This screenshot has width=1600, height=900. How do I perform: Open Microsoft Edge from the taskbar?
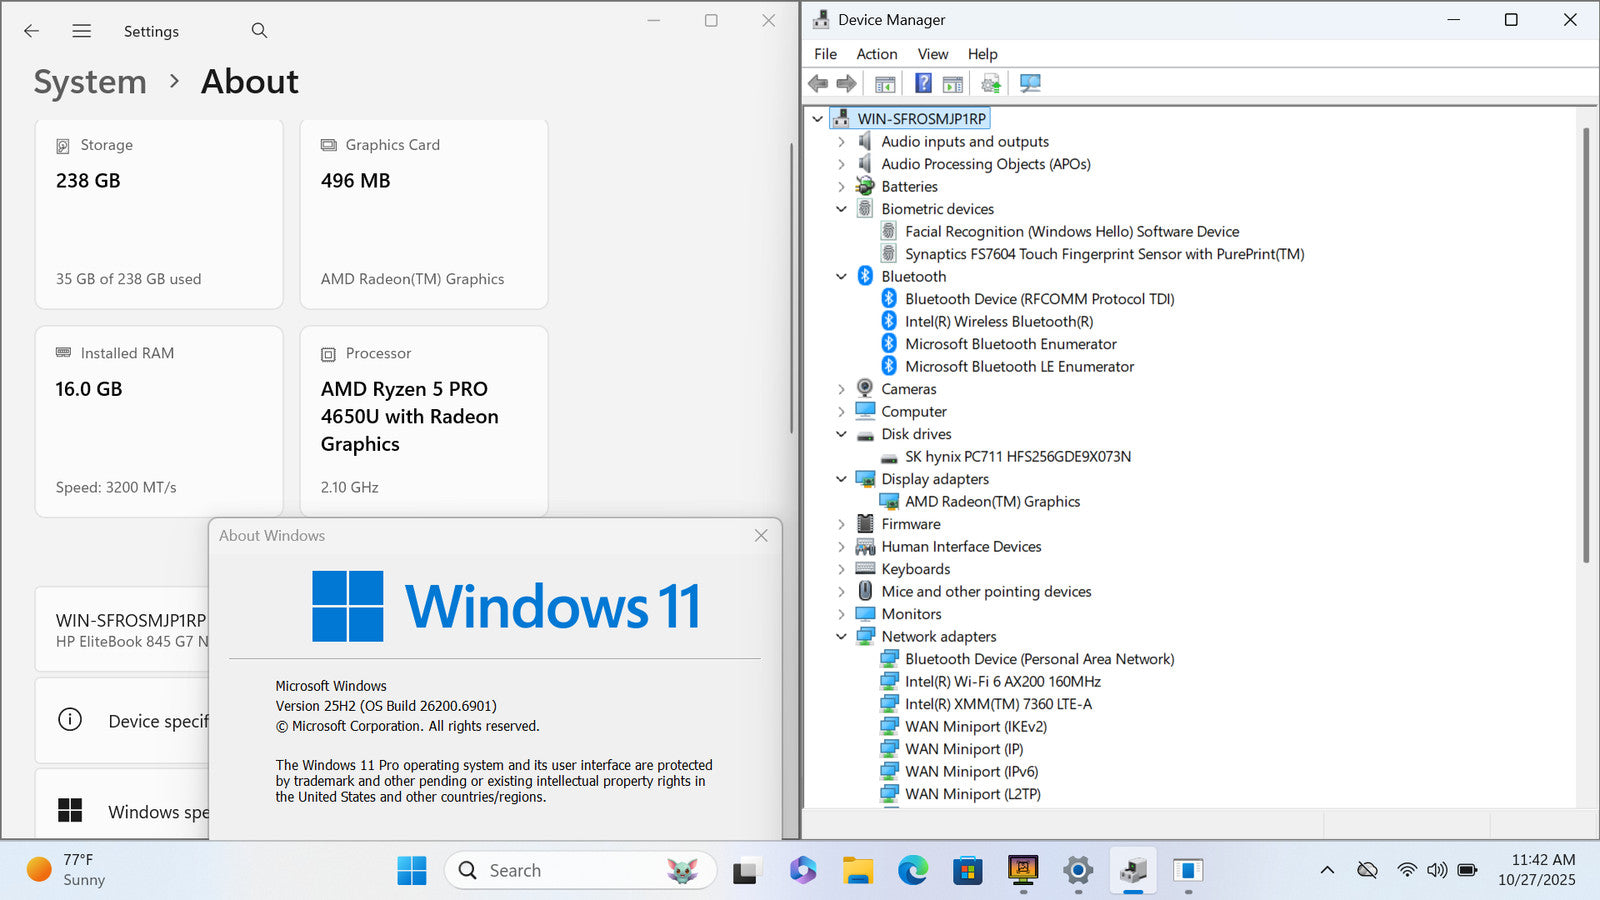pyautogui.click(x=912, y=871)
